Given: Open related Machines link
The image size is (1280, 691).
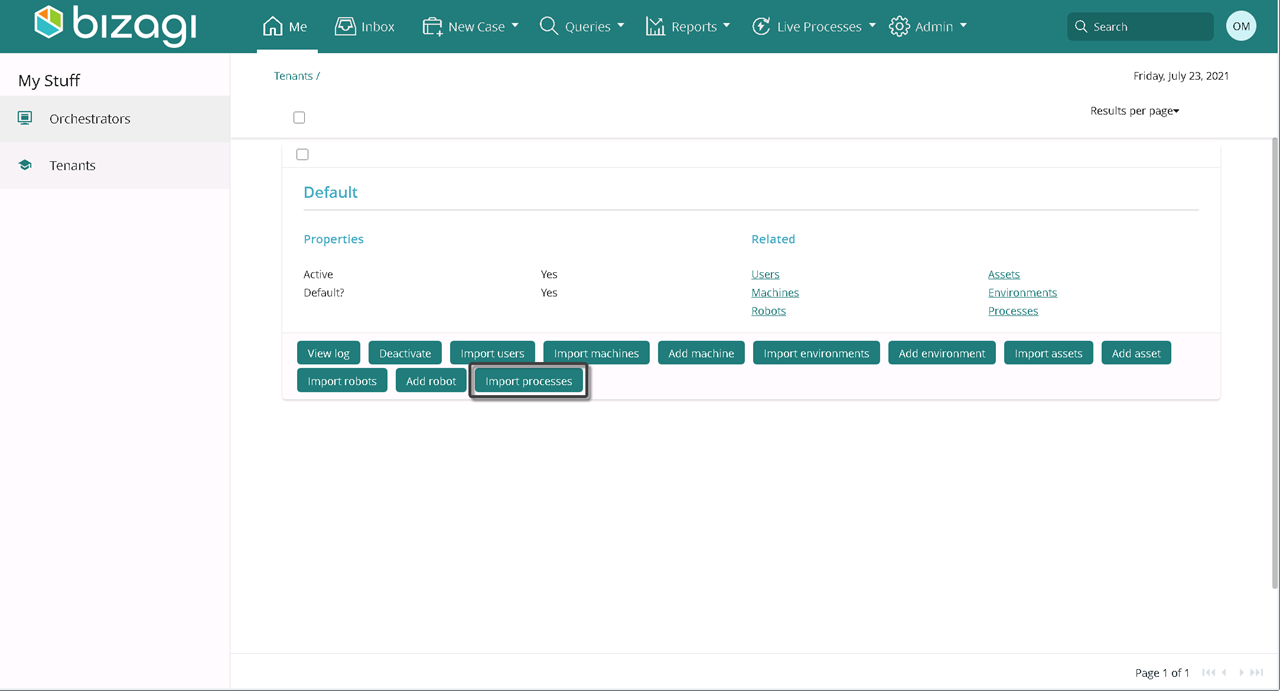Looking at the screenshot, I should (x=775, y=293).
